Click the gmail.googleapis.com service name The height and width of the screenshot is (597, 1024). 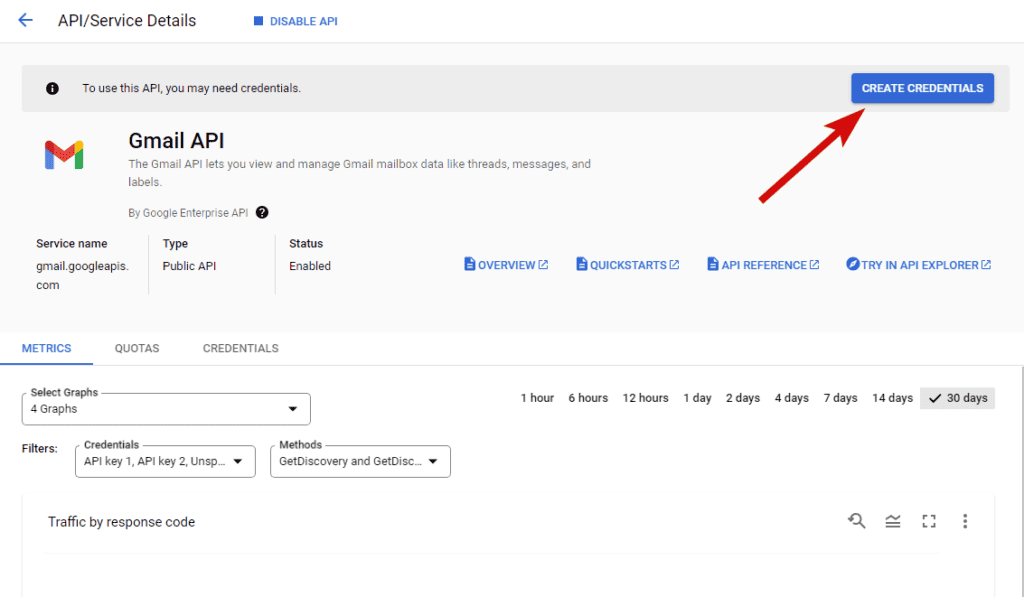coord(82,275)
